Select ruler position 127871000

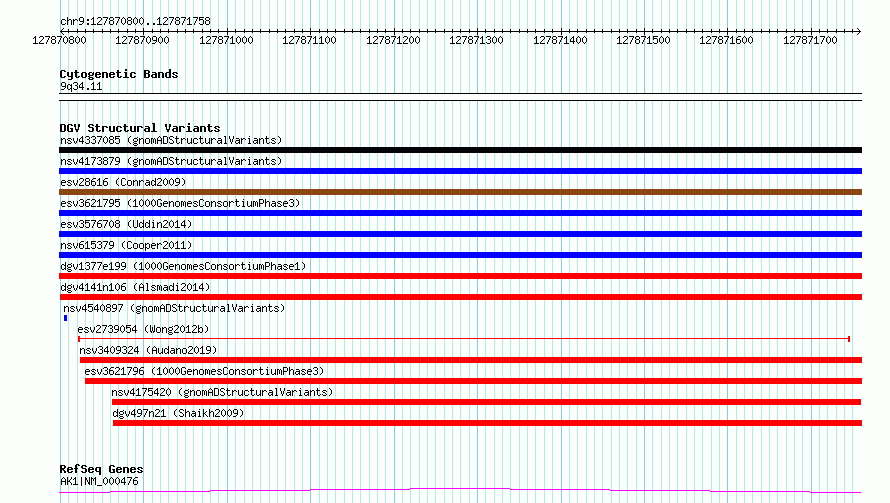[226, 40]
